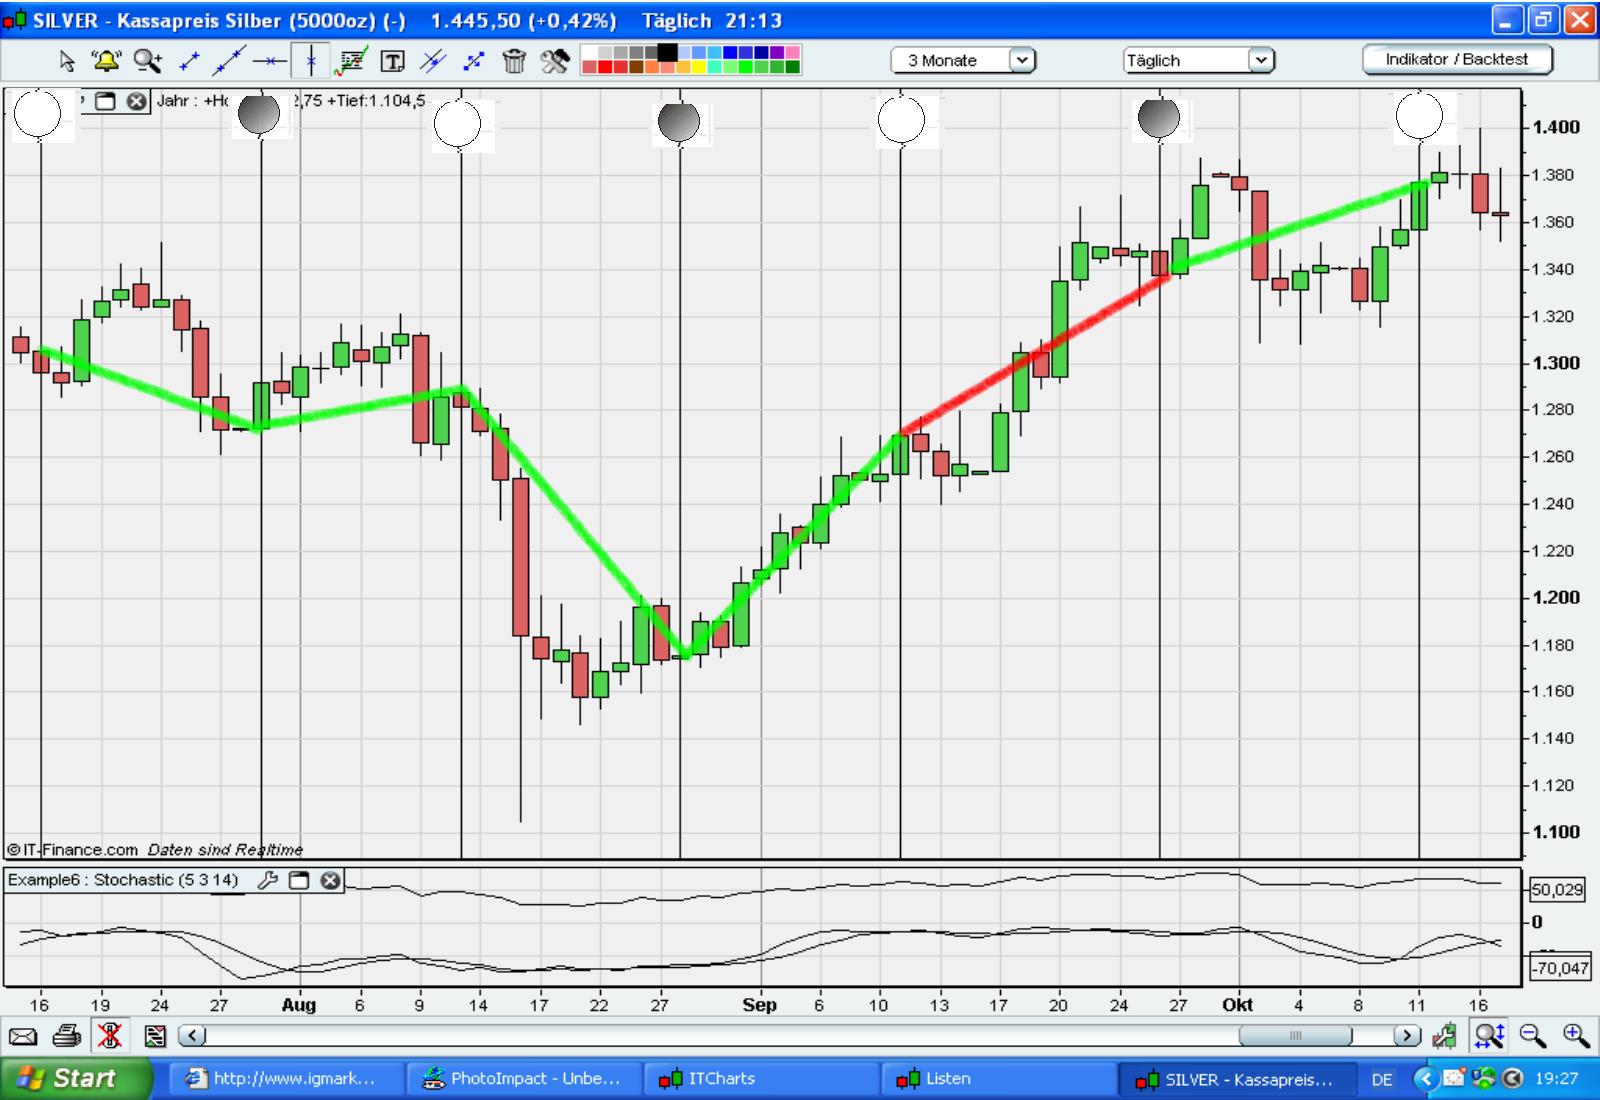Click the chart scroll right arrow
The width and height of the screenshot is (1600, 1100).
[x=1408, y=1036]
